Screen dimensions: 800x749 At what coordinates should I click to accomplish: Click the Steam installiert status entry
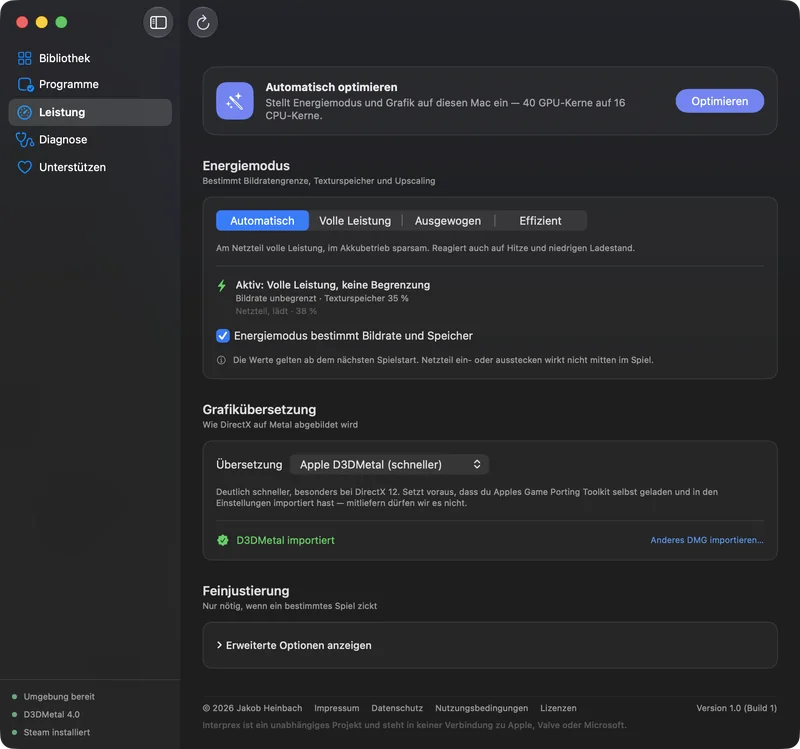click(51, 733)
